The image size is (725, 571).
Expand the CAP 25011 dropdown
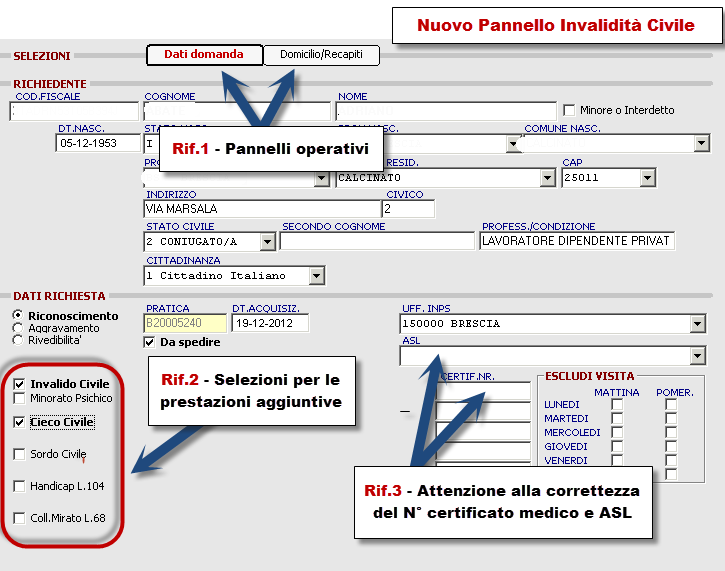[x=647, y=178]
